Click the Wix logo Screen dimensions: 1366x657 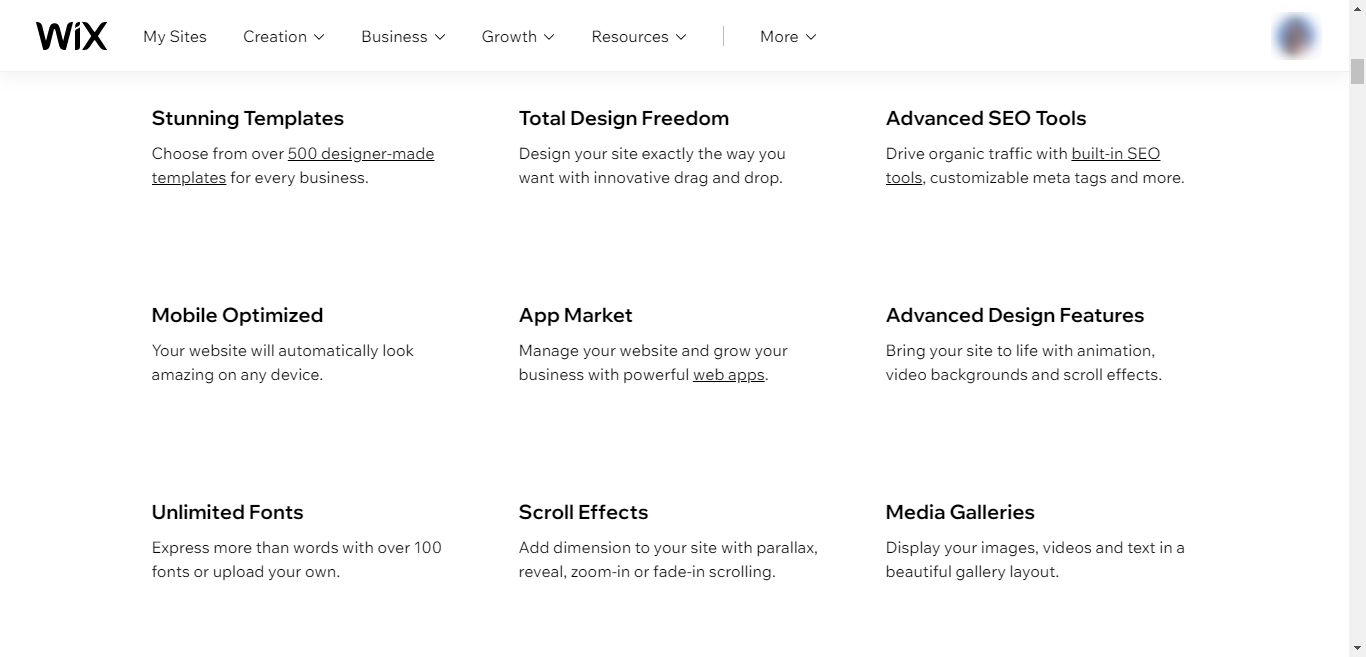point(71,36)
